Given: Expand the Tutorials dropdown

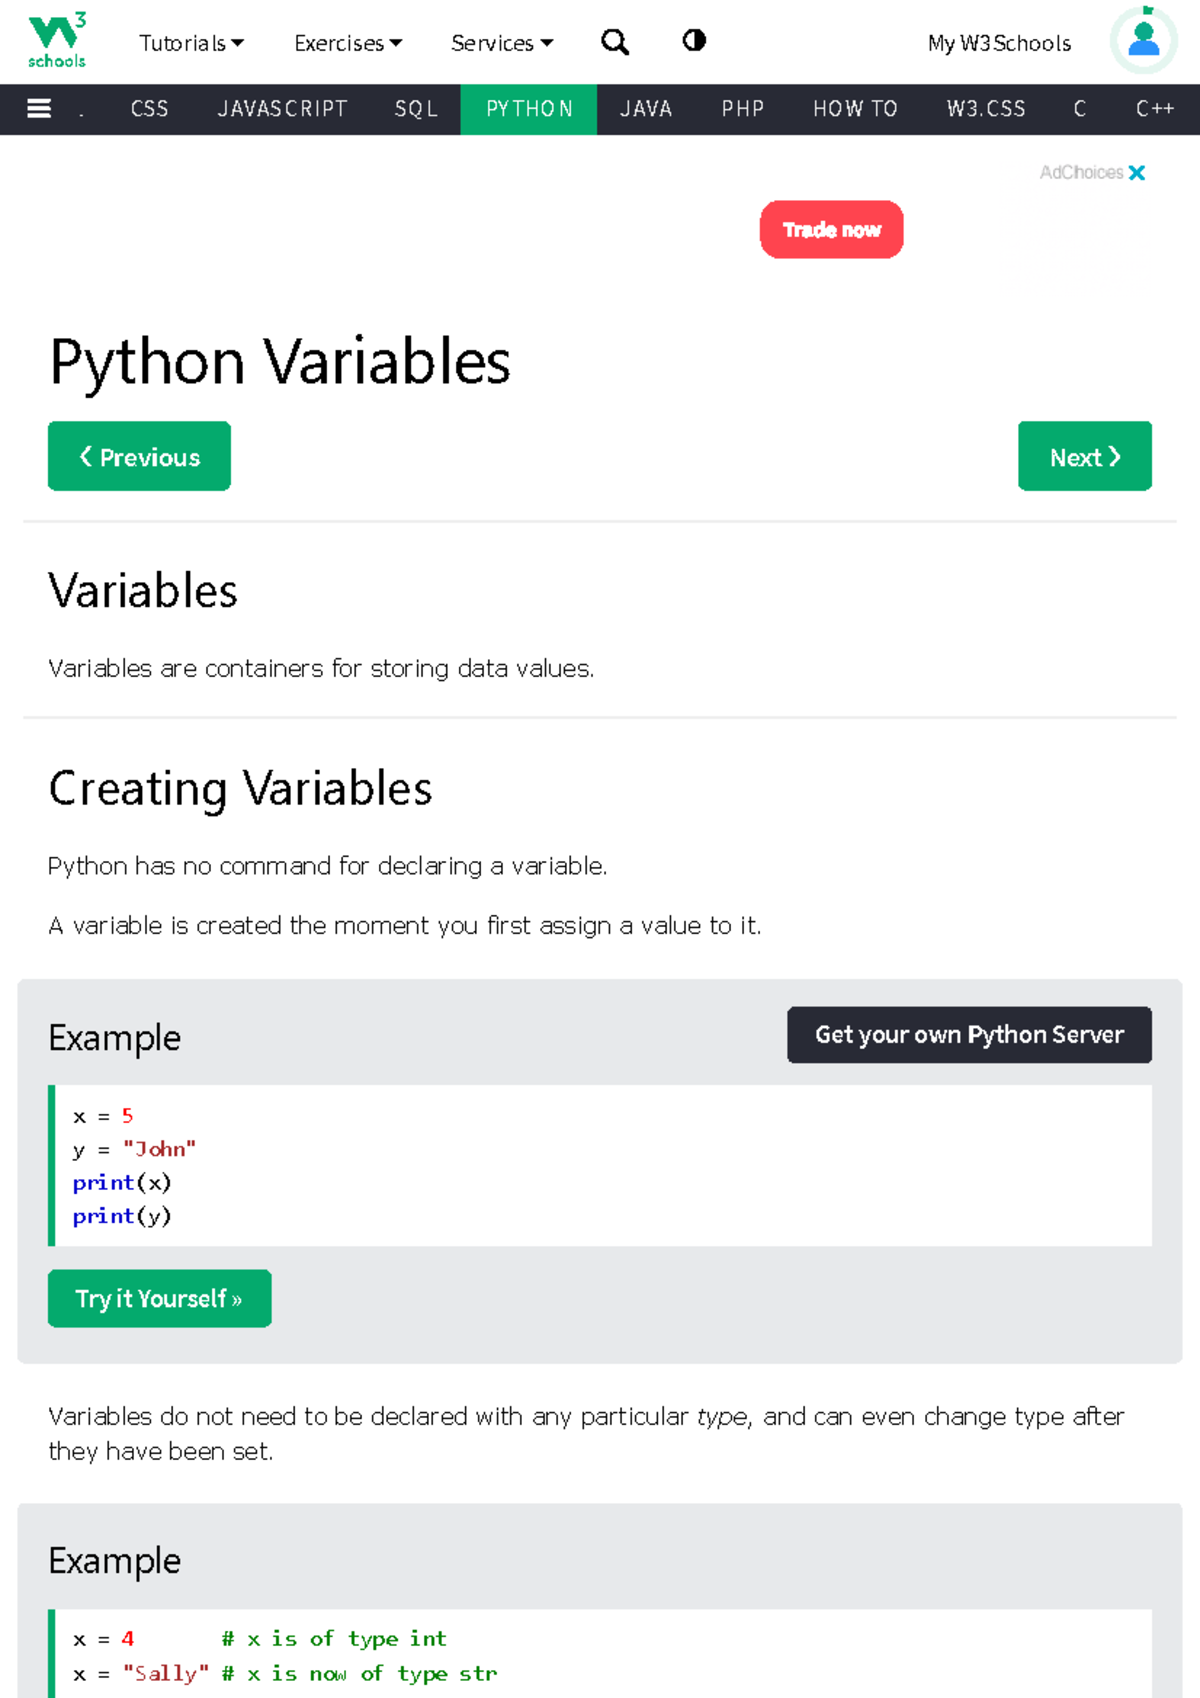Looking at the screenshot, I should point(191,43).
